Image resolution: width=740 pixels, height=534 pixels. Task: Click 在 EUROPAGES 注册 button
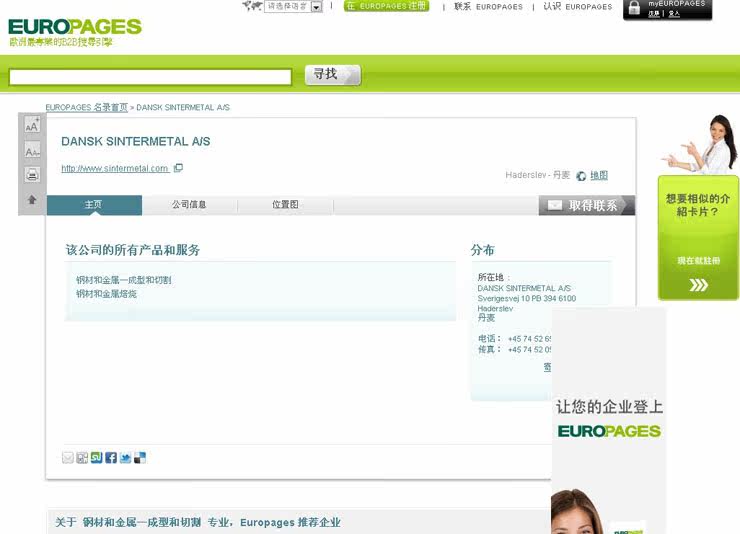click(387, 6)
